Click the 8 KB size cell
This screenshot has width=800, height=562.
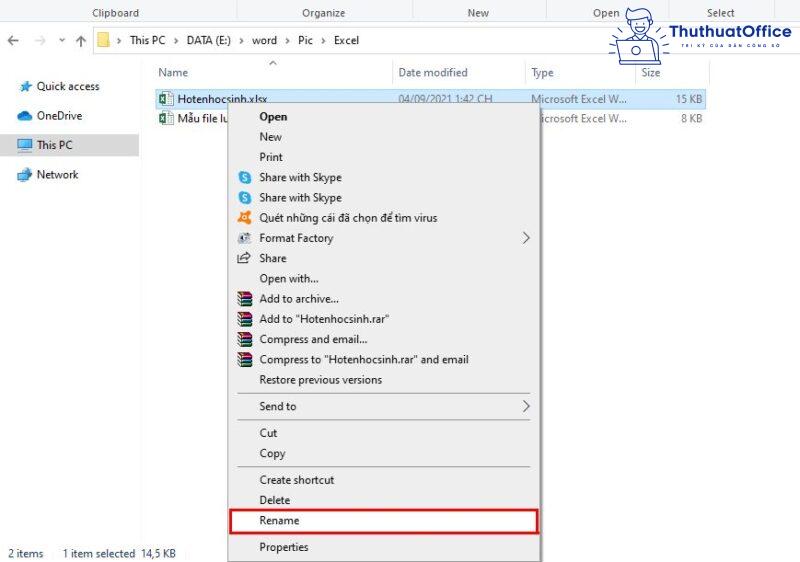pos(691,118)
